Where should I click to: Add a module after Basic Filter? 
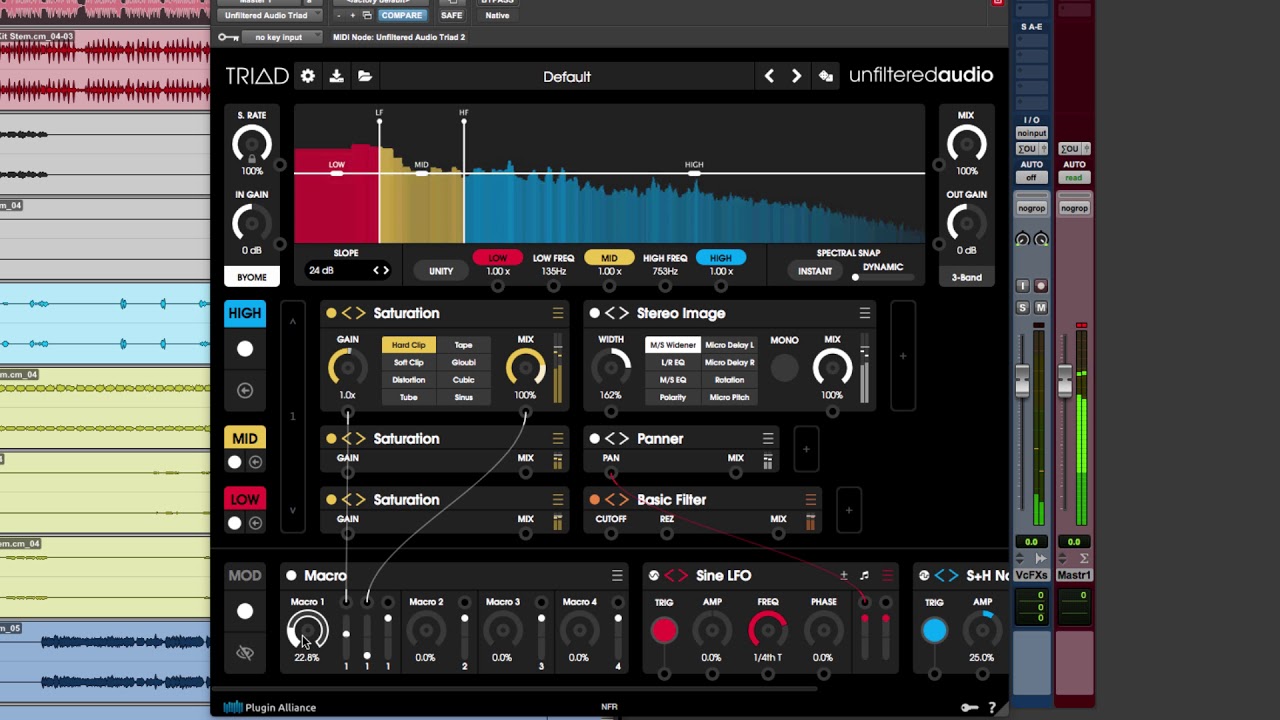pyautogui.click(x=849, y=510)
